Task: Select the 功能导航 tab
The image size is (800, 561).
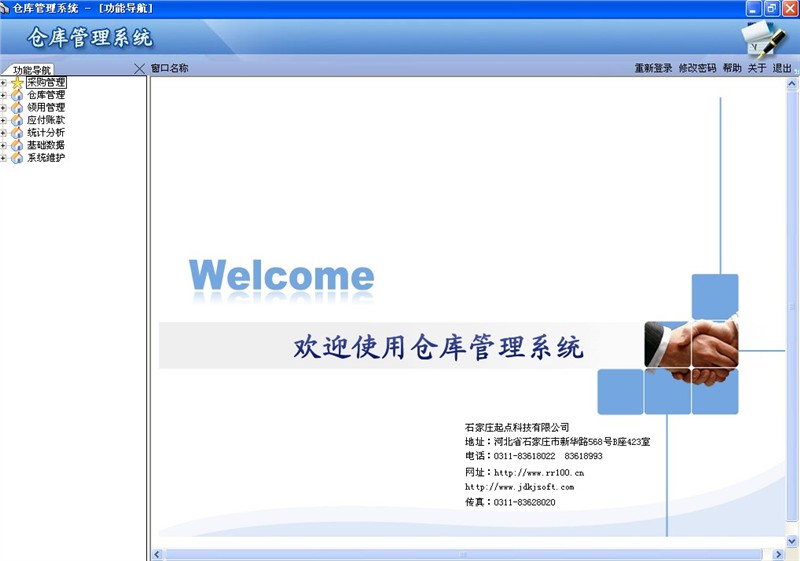Action: 31,70
